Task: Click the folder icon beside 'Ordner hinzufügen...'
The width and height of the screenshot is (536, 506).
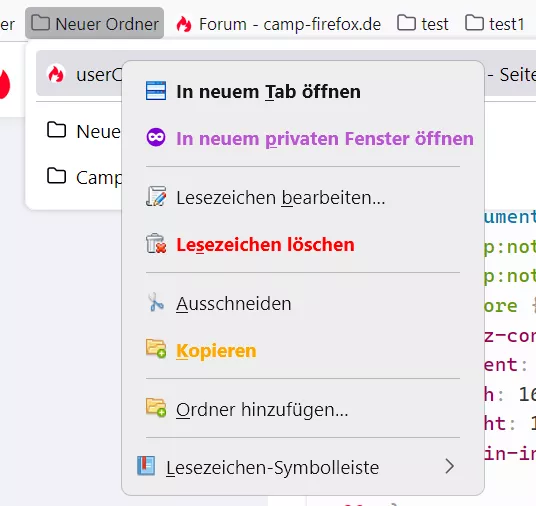Action: (156, 408)
